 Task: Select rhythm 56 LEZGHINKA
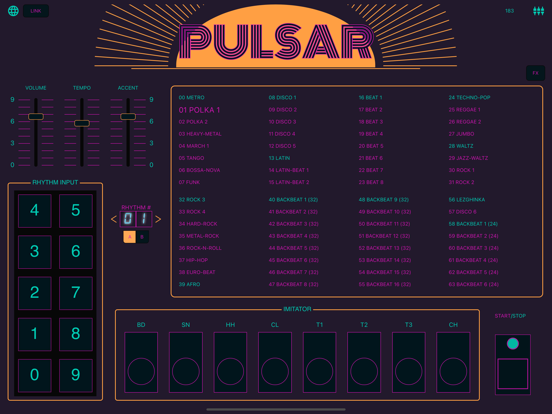tap(467, 200)
